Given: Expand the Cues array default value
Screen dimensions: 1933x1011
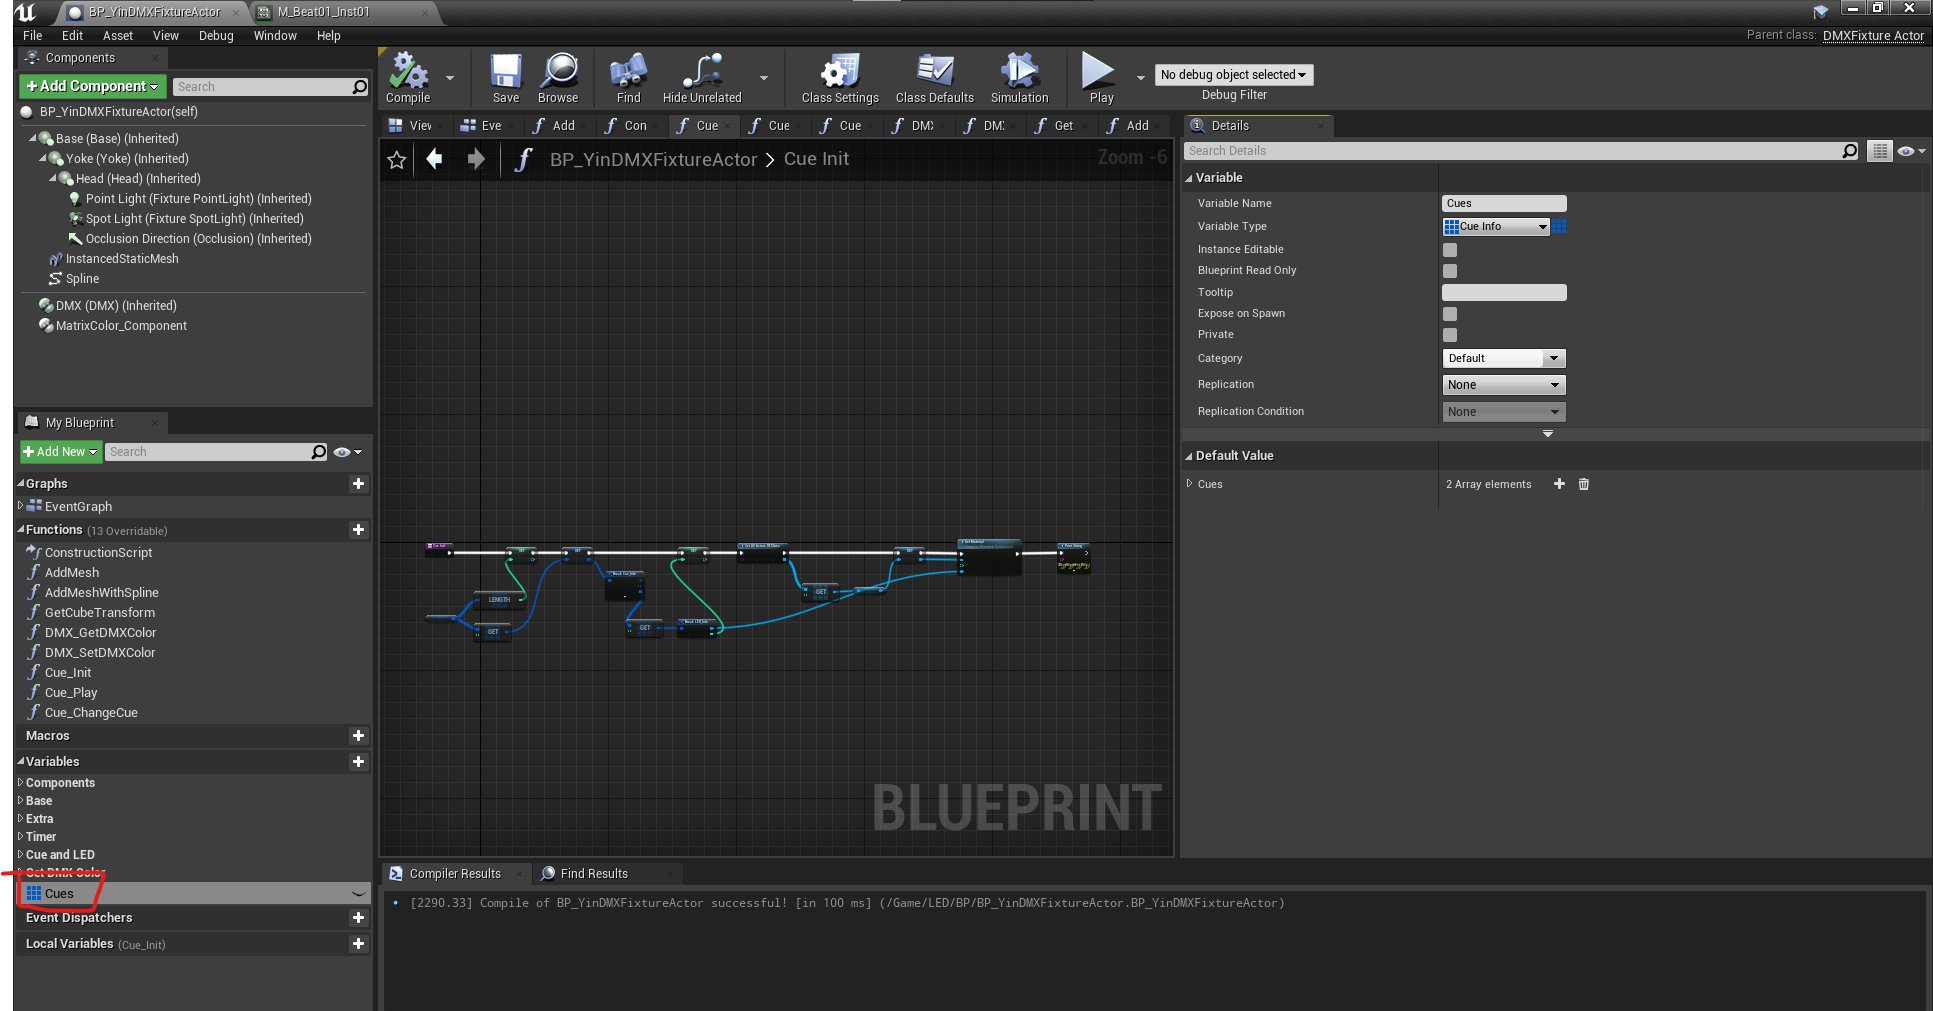Looking at the screenshot, I should pos(1190,484).
